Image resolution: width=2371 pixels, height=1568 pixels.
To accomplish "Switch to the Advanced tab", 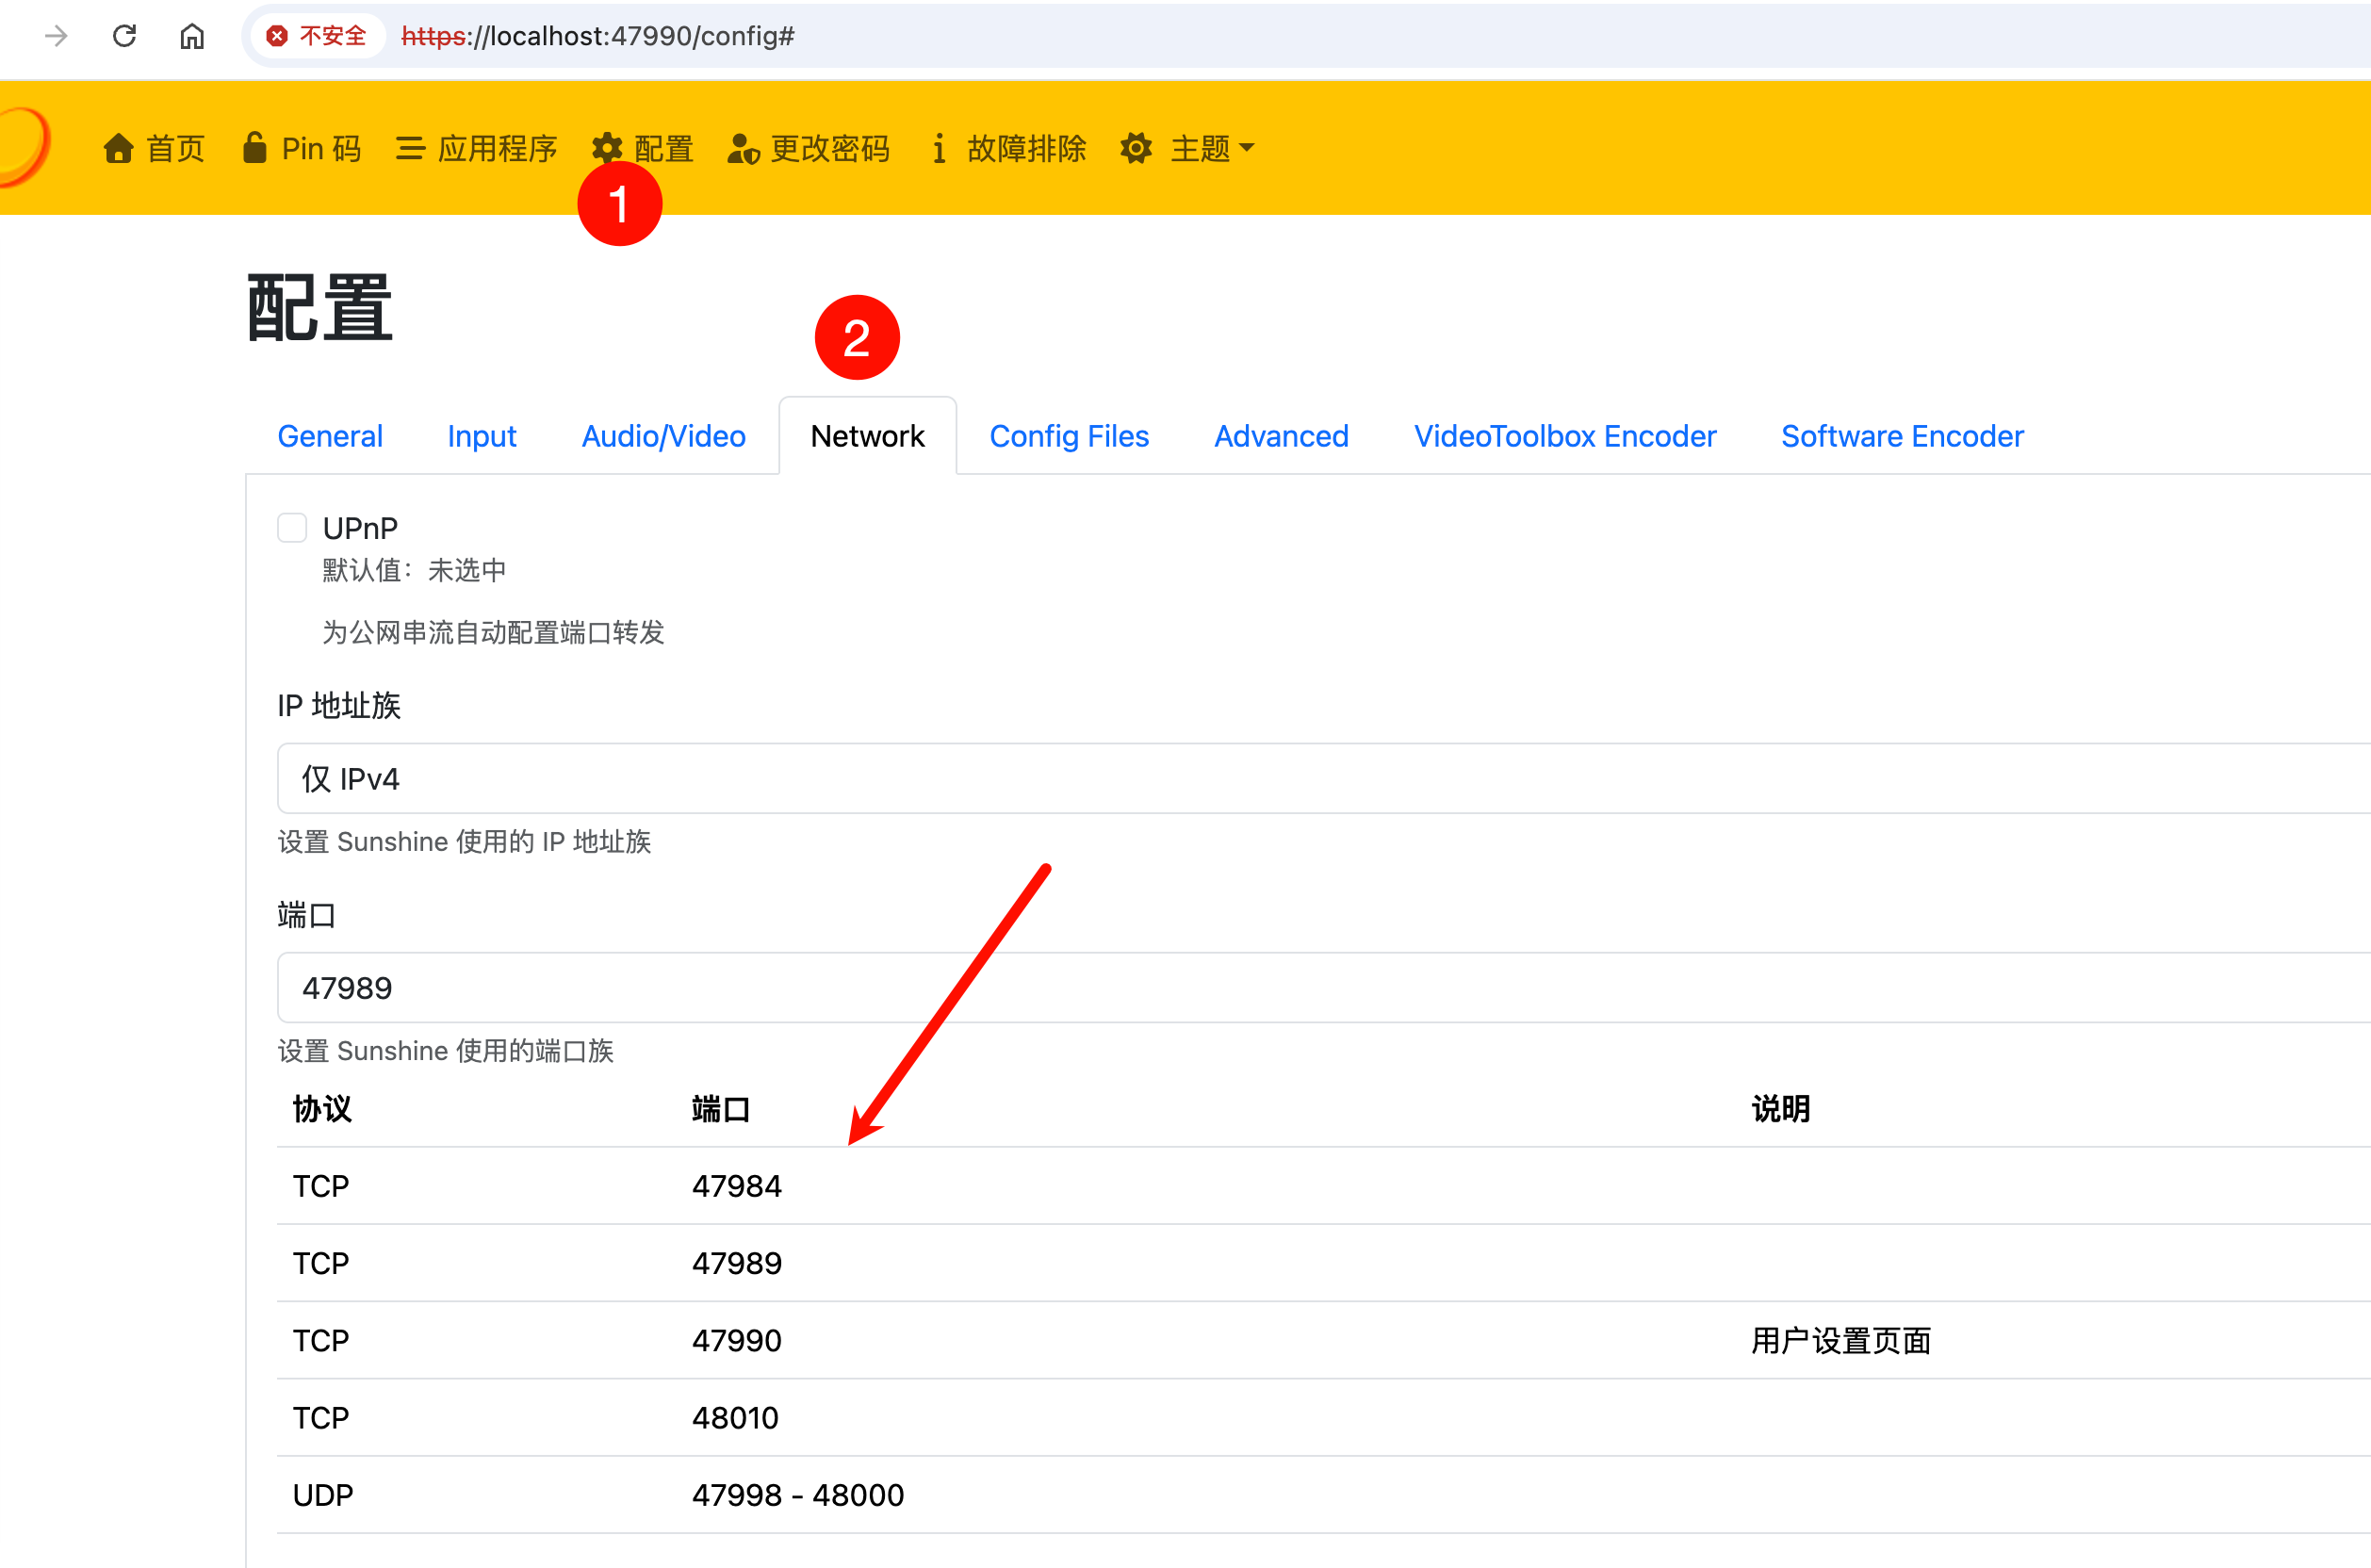I will [x=1280, y=436].
